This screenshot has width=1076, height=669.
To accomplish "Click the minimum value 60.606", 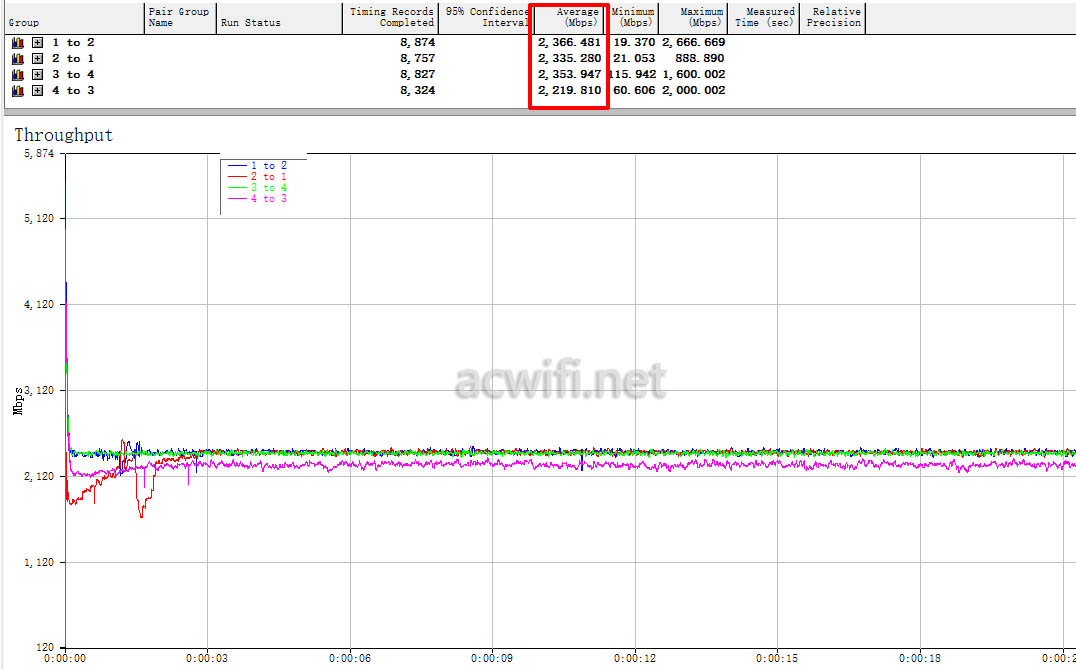I will click(634, 91).
